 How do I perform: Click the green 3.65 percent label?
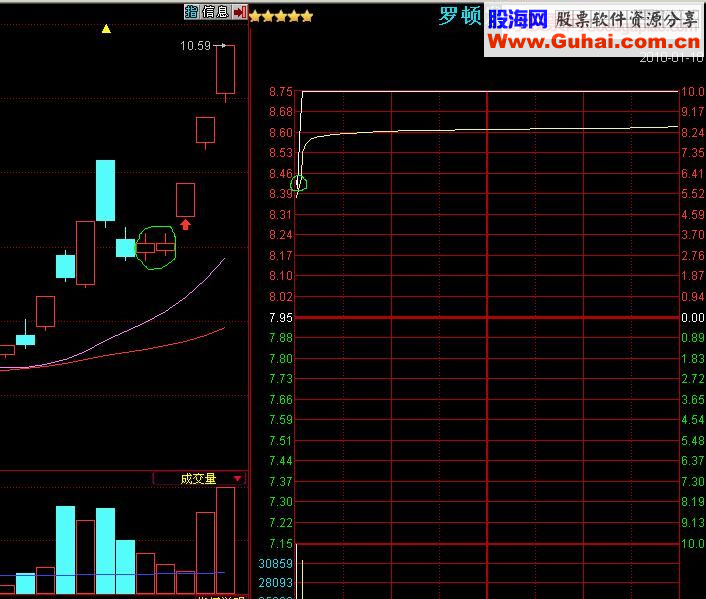(693, 400)
